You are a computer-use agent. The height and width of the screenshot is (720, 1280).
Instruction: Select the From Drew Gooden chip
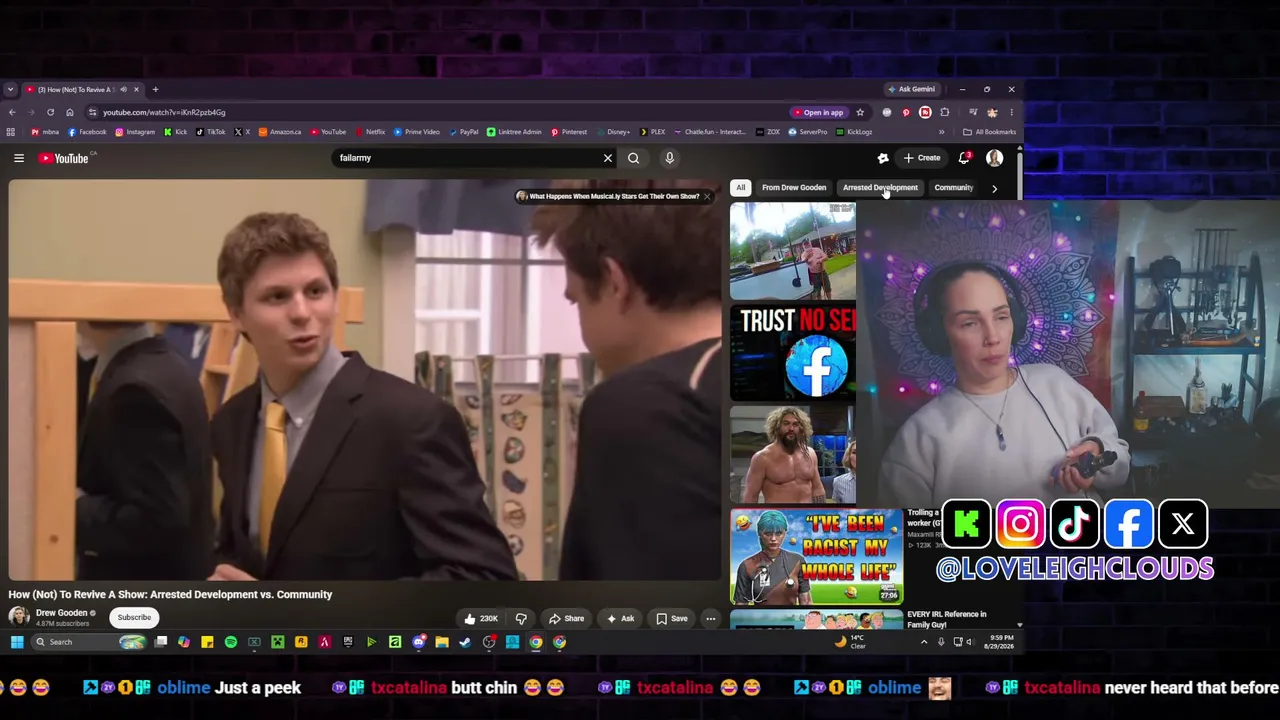pyautogui.click(x=794, y=187)
